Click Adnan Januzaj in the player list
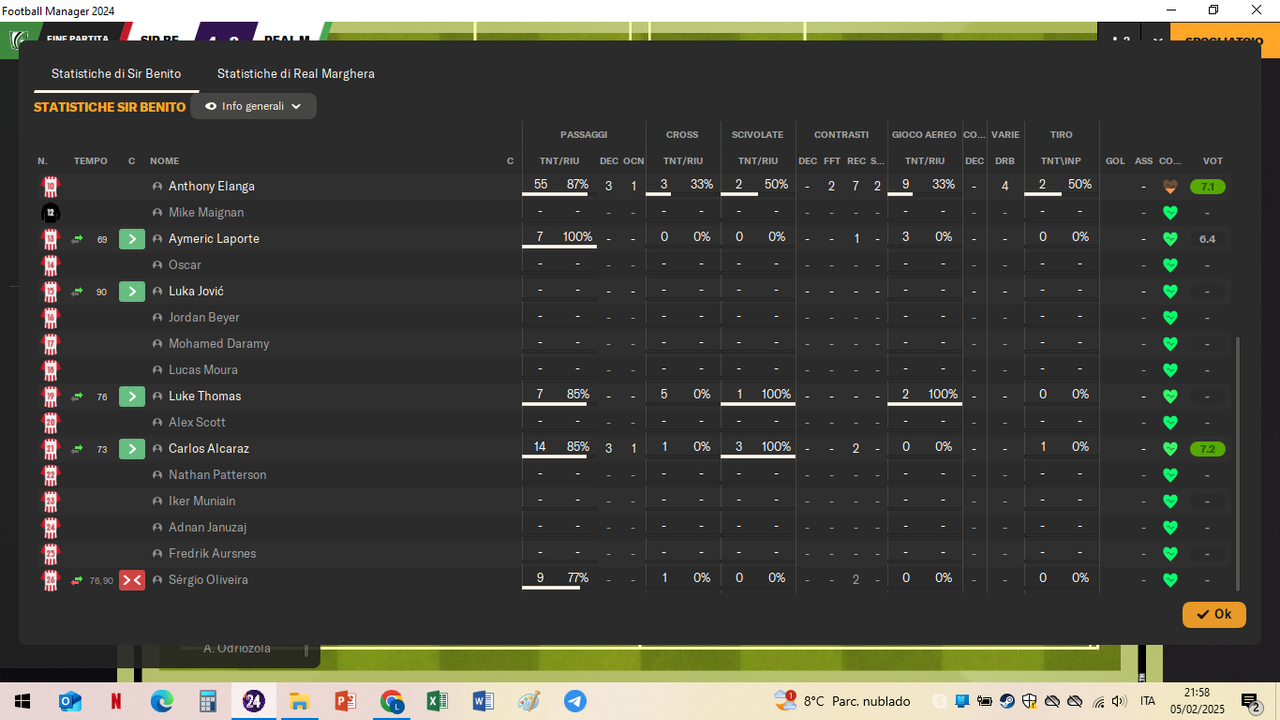The height and width of the screenshot is (720, 1280). click(208, 527)
